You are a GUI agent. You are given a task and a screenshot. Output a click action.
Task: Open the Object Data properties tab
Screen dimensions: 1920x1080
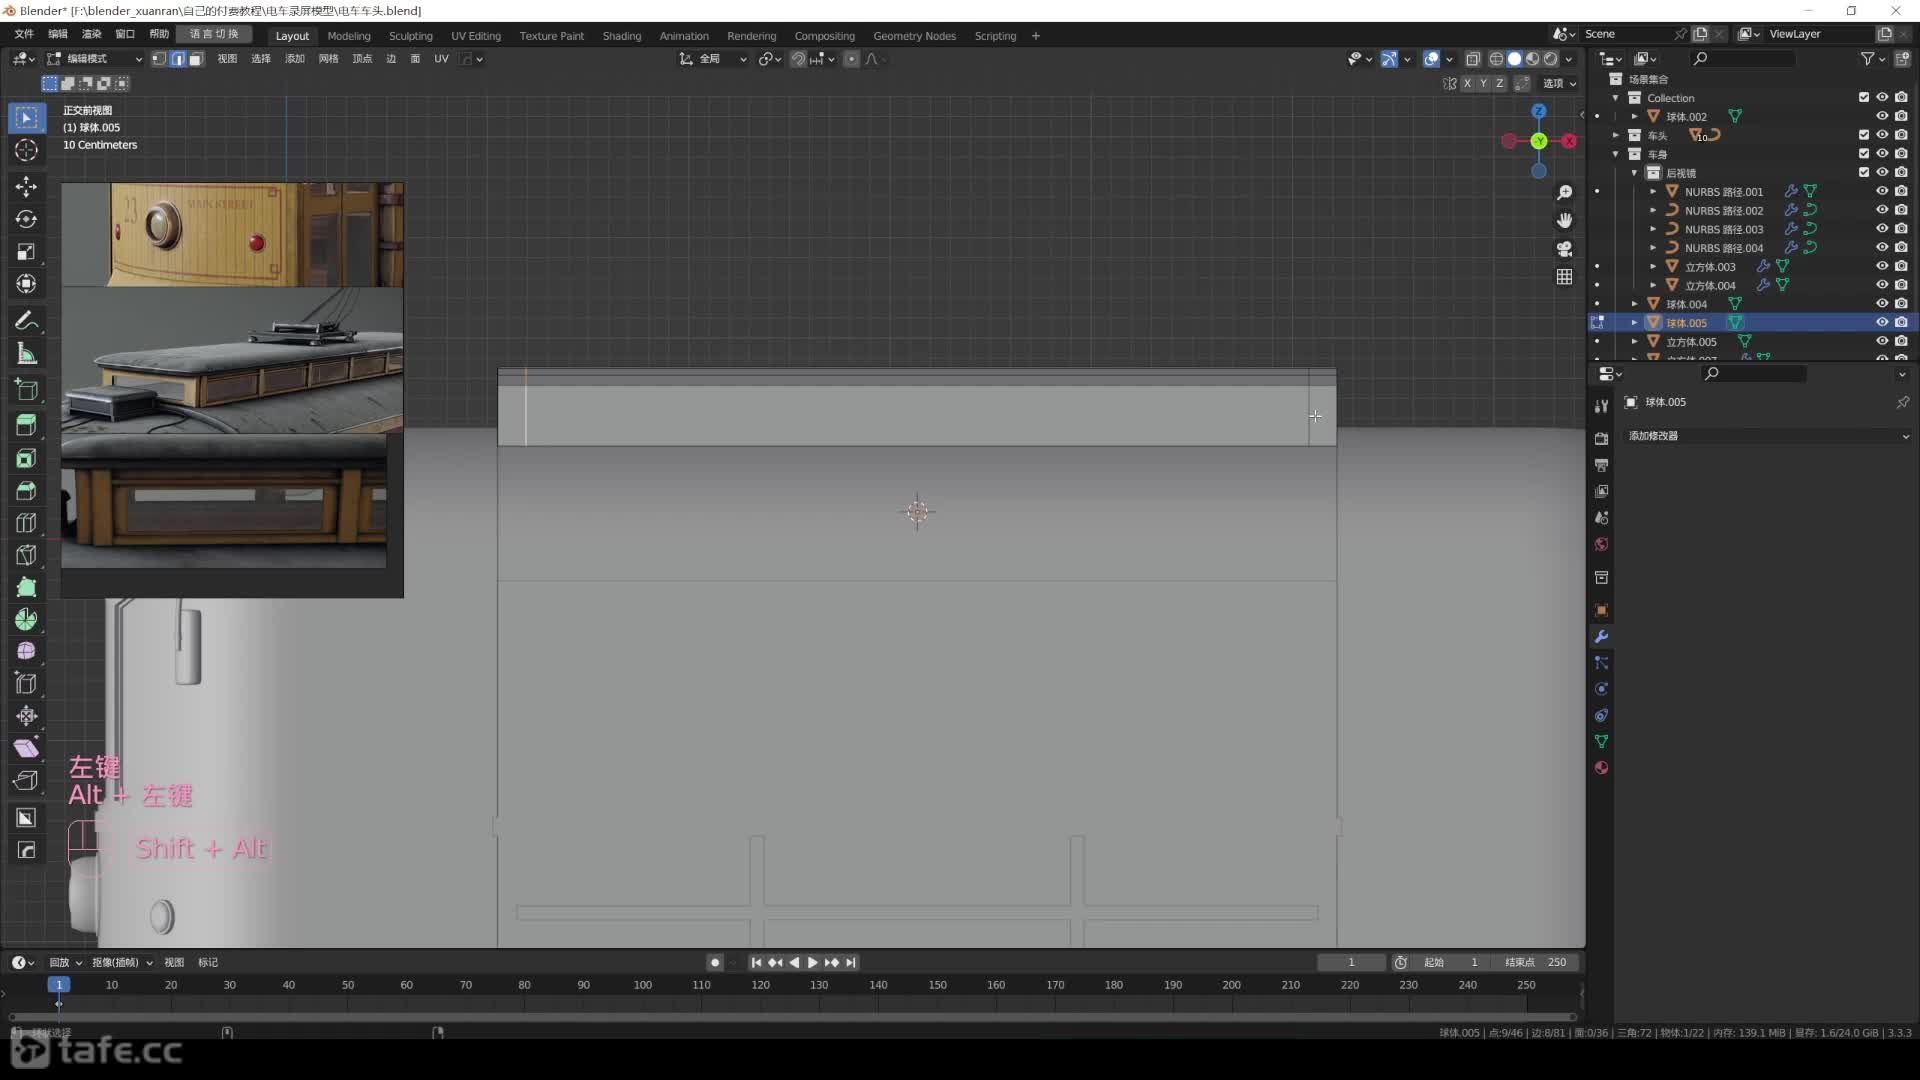pyautogui.click(x=1601, y=742)
